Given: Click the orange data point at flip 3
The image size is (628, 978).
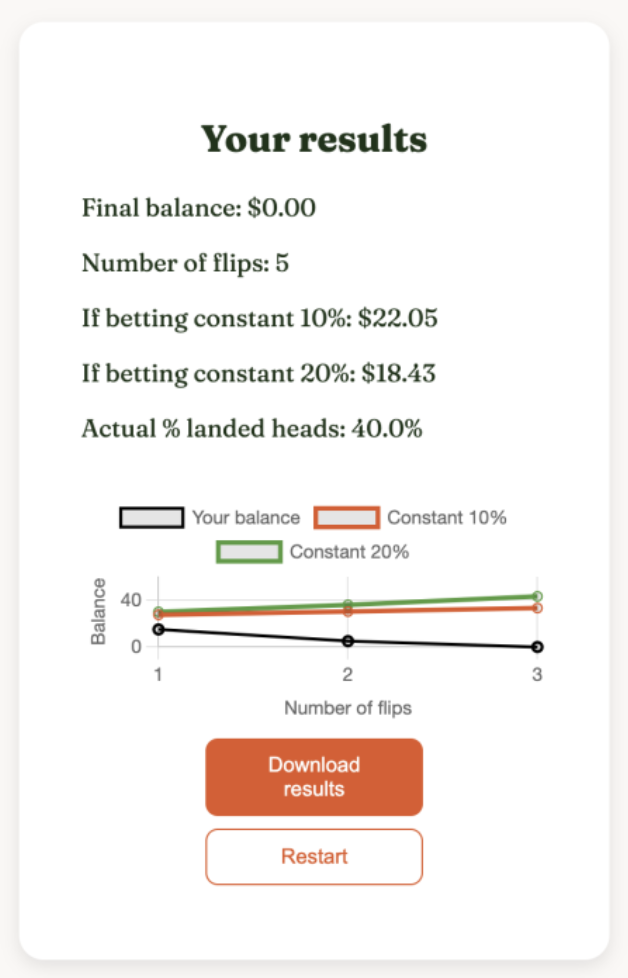Looking at the screenshot, I should point(537,608).
